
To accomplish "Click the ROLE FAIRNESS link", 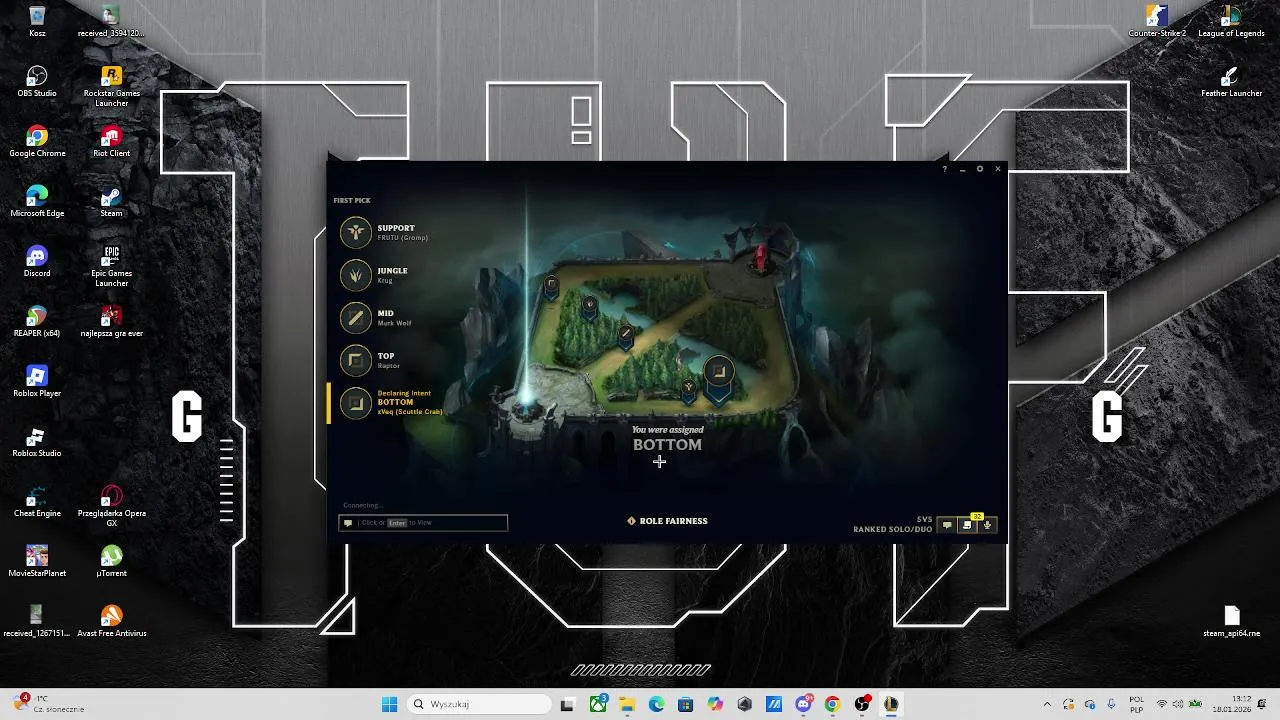I will [x=667, y=521].
